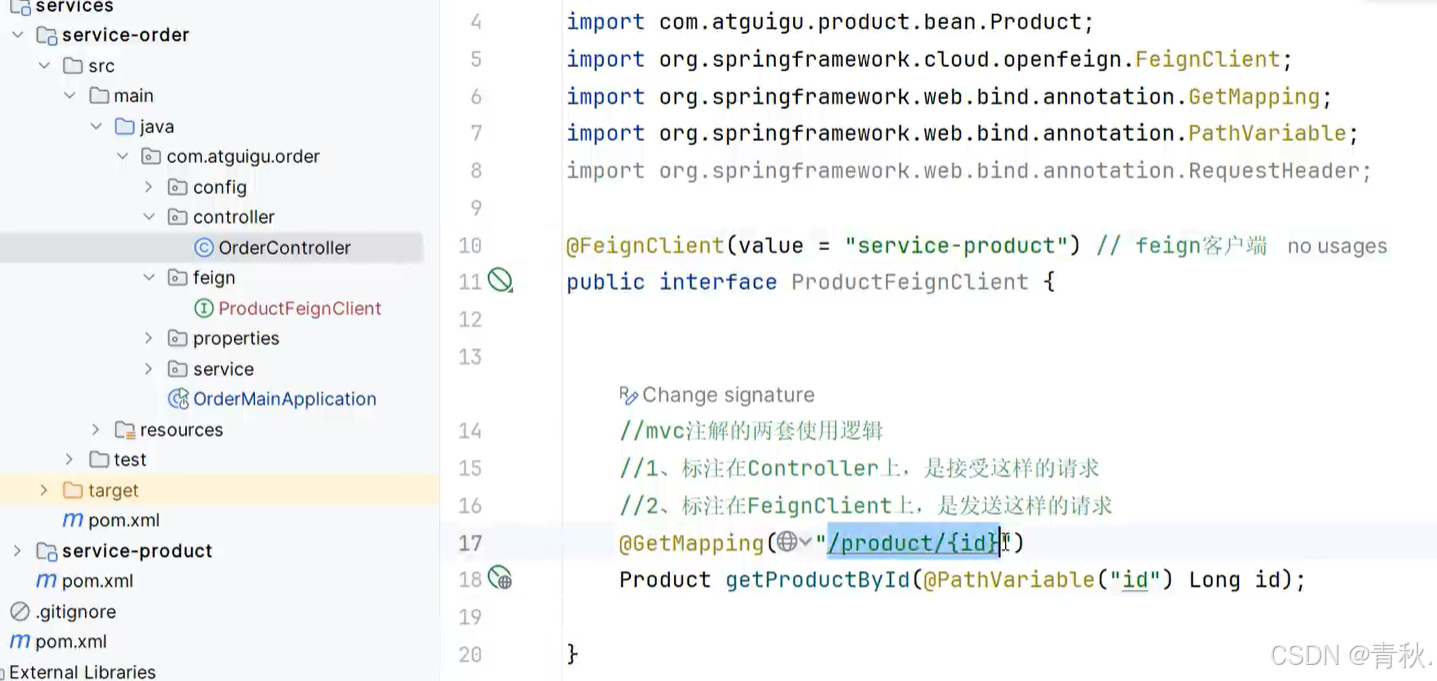This screenshot has width=1437, height=681.
Task: Expand the target folder
Action: click(43, 490)
